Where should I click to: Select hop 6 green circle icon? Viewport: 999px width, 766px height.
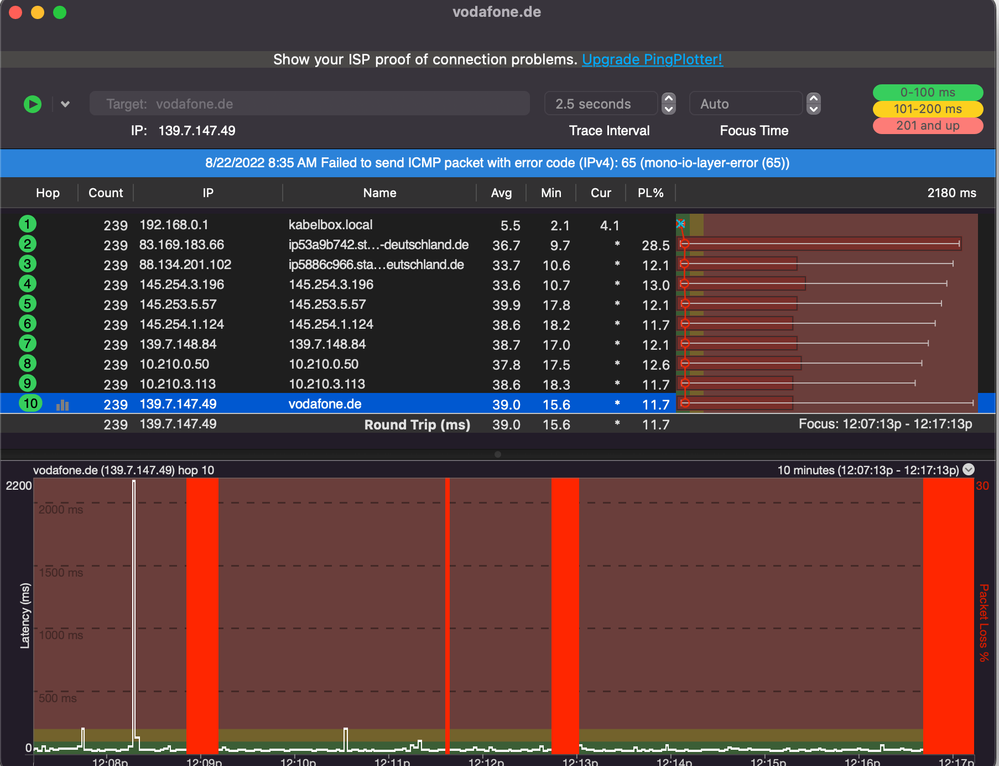[27, 324]
